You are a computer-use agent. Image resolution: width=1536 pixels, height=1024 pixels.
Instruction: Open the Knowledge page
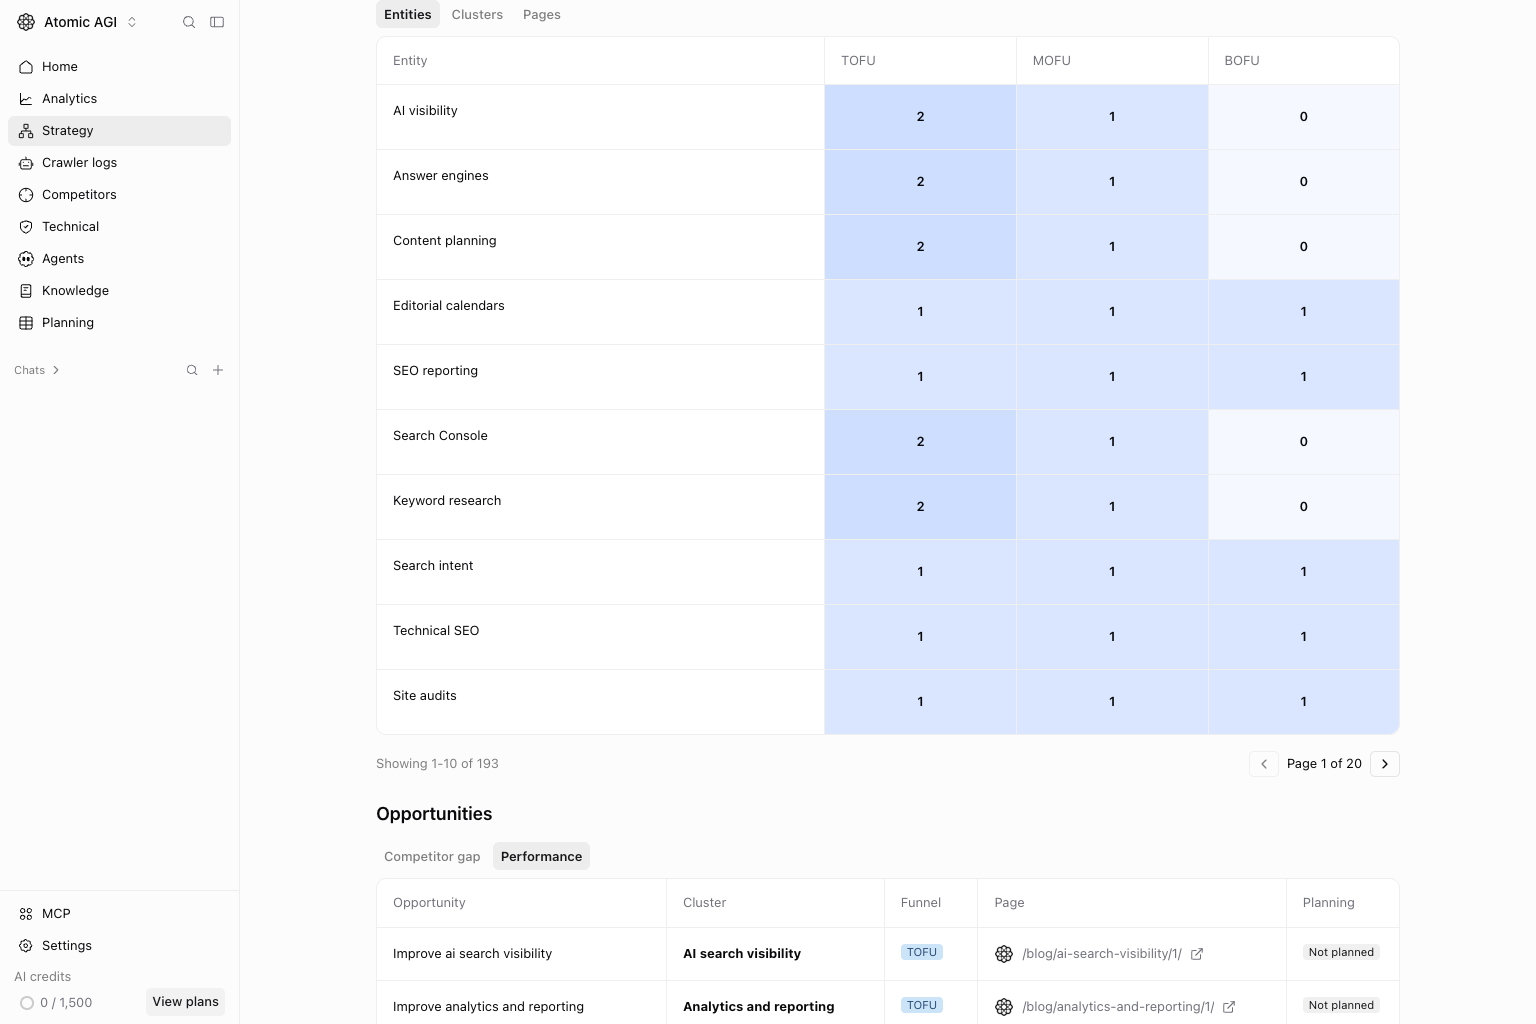click(x=119, y=291)
